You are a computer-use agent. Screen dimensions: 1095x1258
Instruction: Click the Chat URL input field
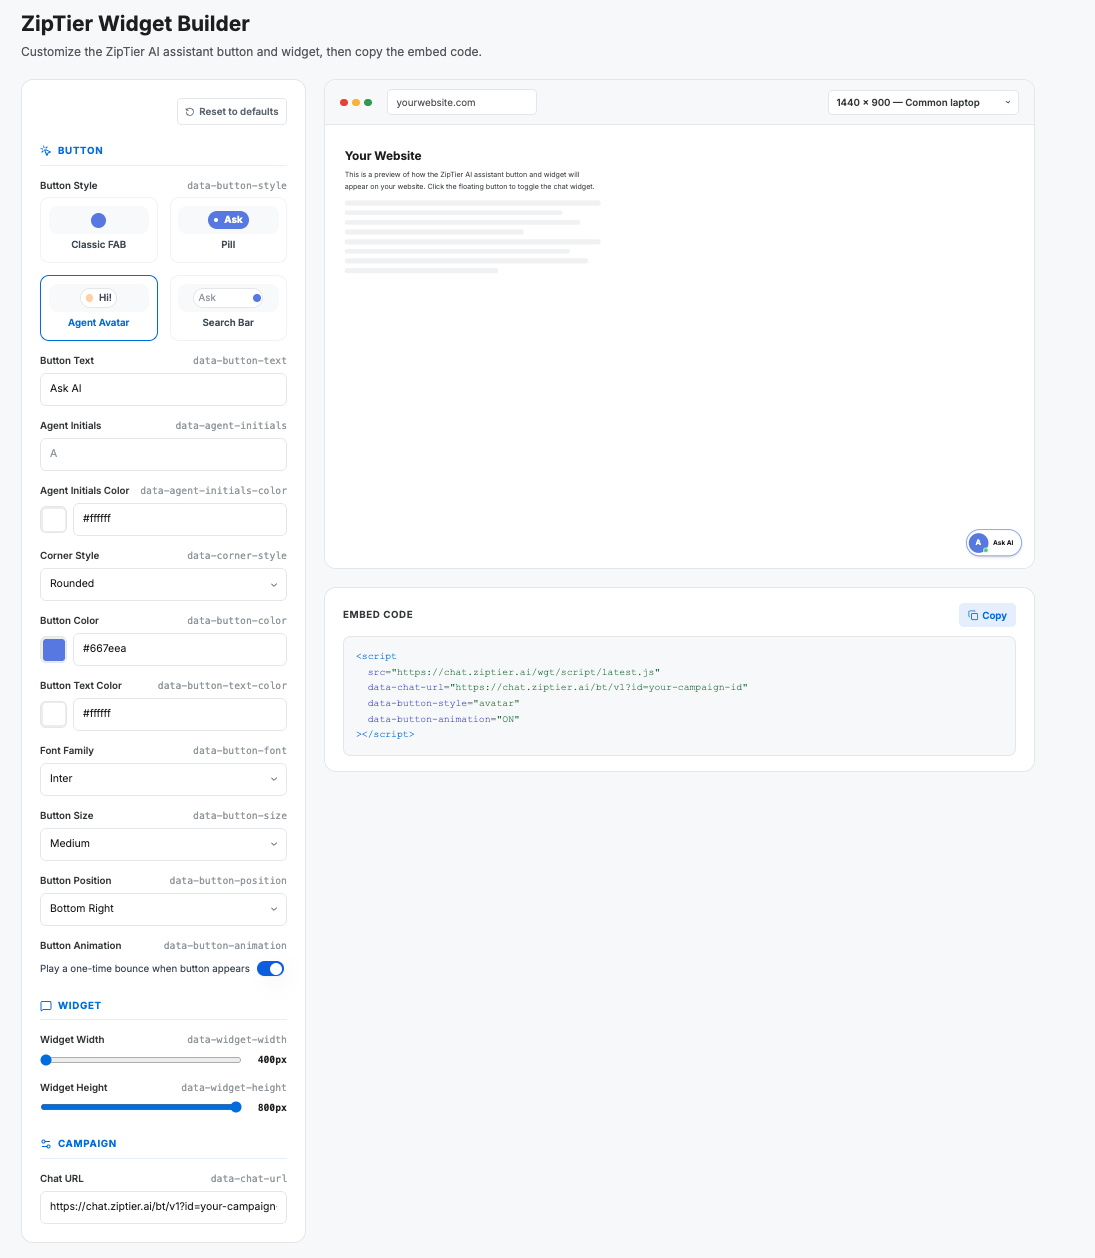(163, 1207)
